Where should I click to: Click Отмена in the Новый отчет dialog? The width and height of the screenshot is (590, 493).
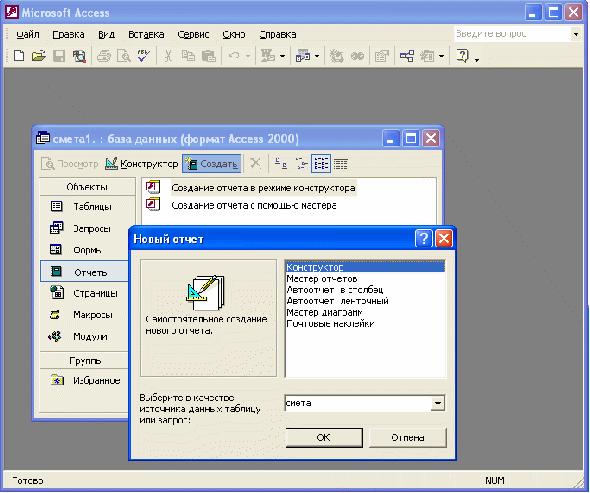[x=408, y=438]
